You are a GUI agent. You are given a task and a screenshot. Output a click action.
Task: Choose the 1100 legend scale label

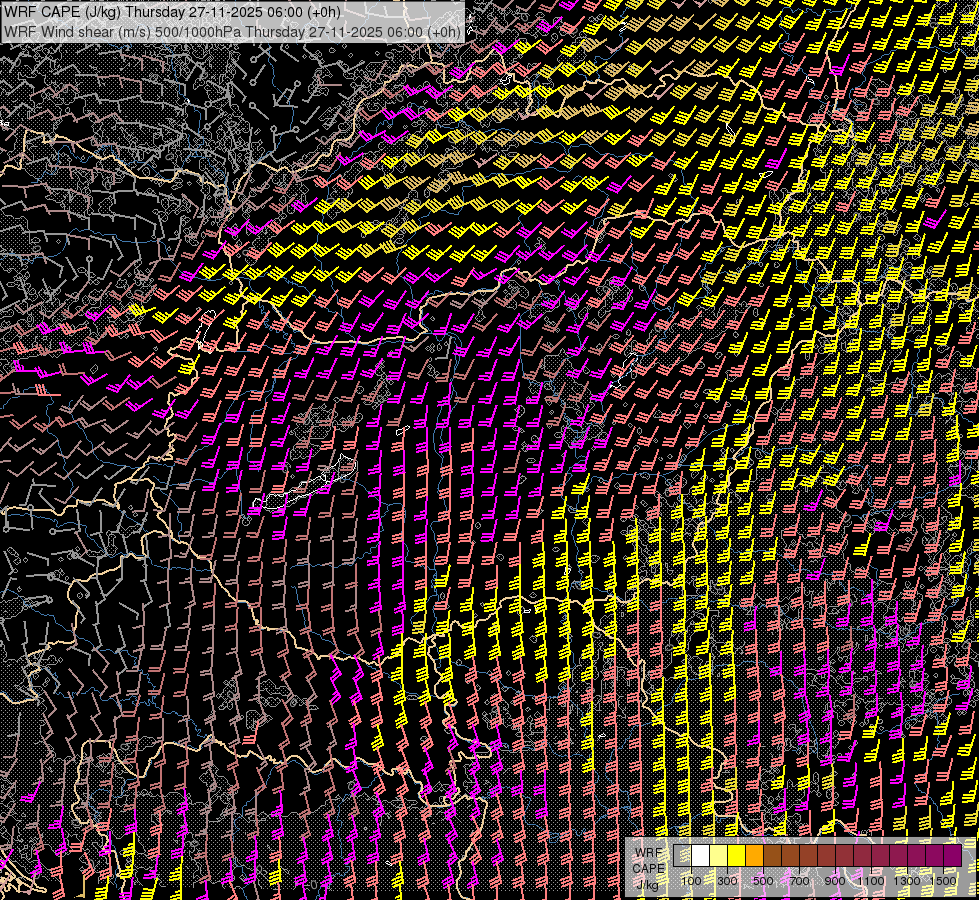tap(872, 881)
